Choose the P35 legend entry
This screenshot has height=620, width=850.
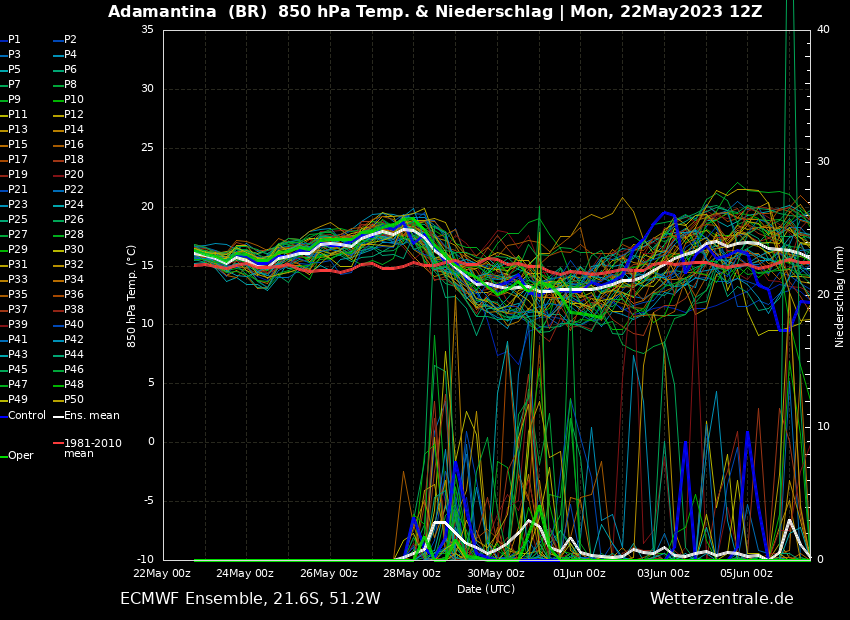14,294
